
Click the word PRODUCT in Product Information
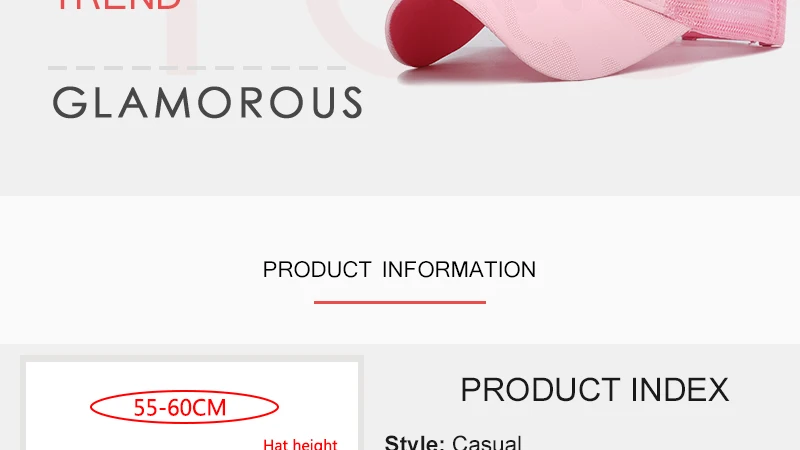coord(317,269)
